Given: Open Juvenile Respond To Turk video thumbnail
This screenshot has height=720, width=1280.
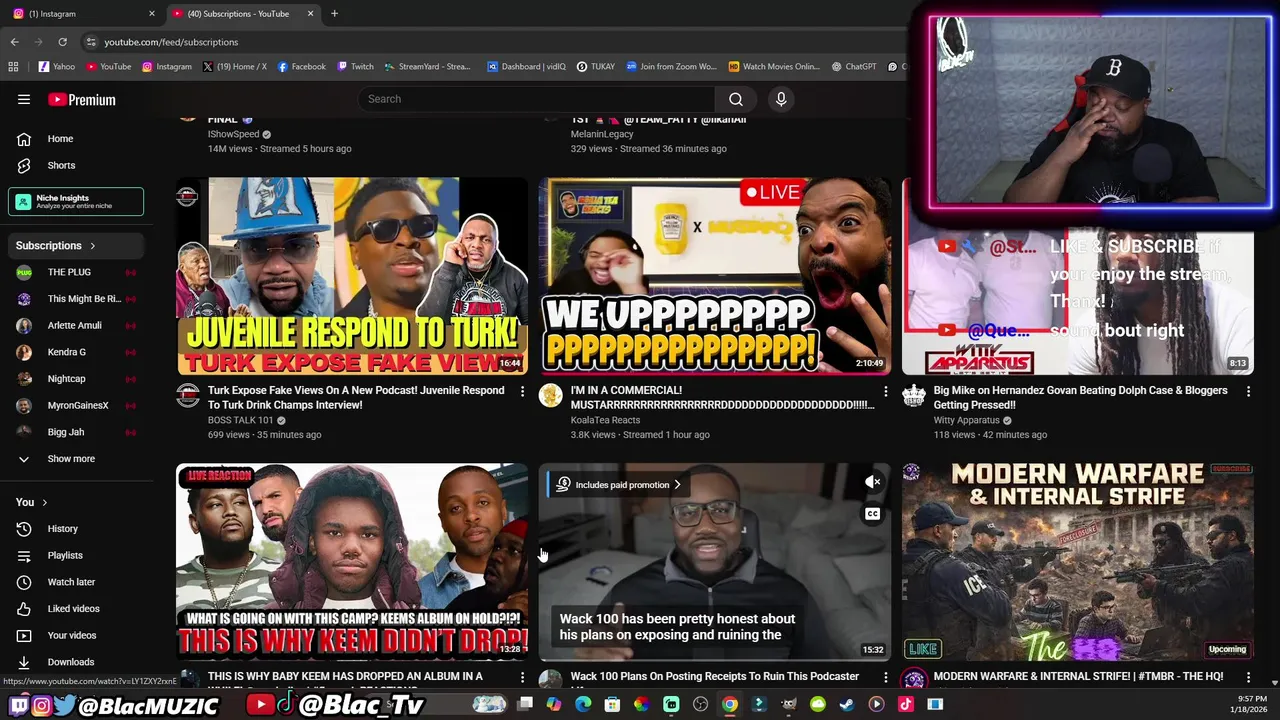Looking at the screenshot, I should click(x=352, y=276).
